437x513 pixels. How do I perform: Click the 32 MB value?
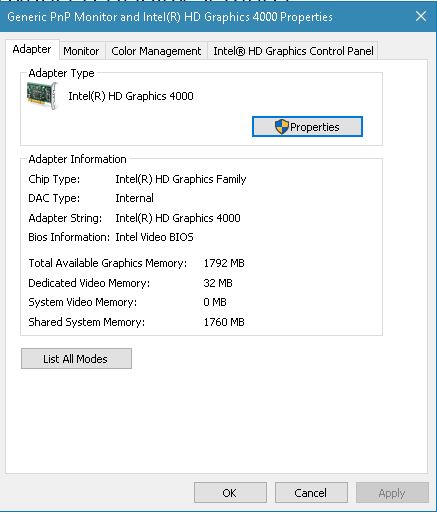[x=218, y=283]
